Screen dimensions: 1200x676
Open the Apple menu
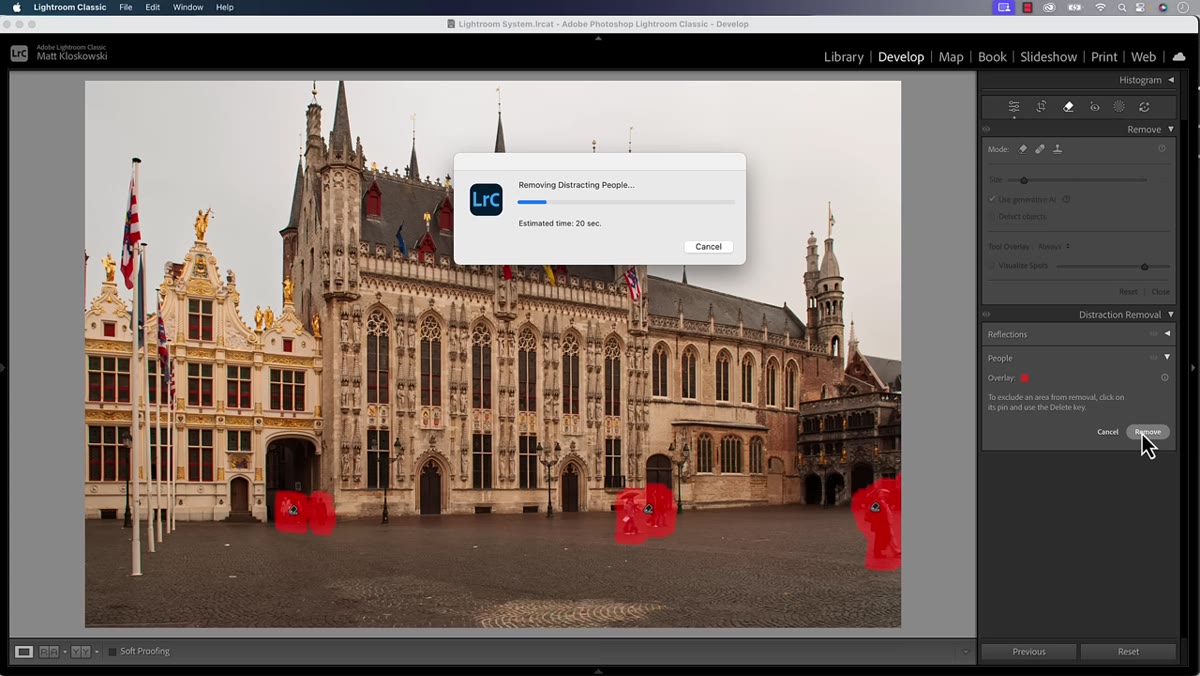click(16, 7)
